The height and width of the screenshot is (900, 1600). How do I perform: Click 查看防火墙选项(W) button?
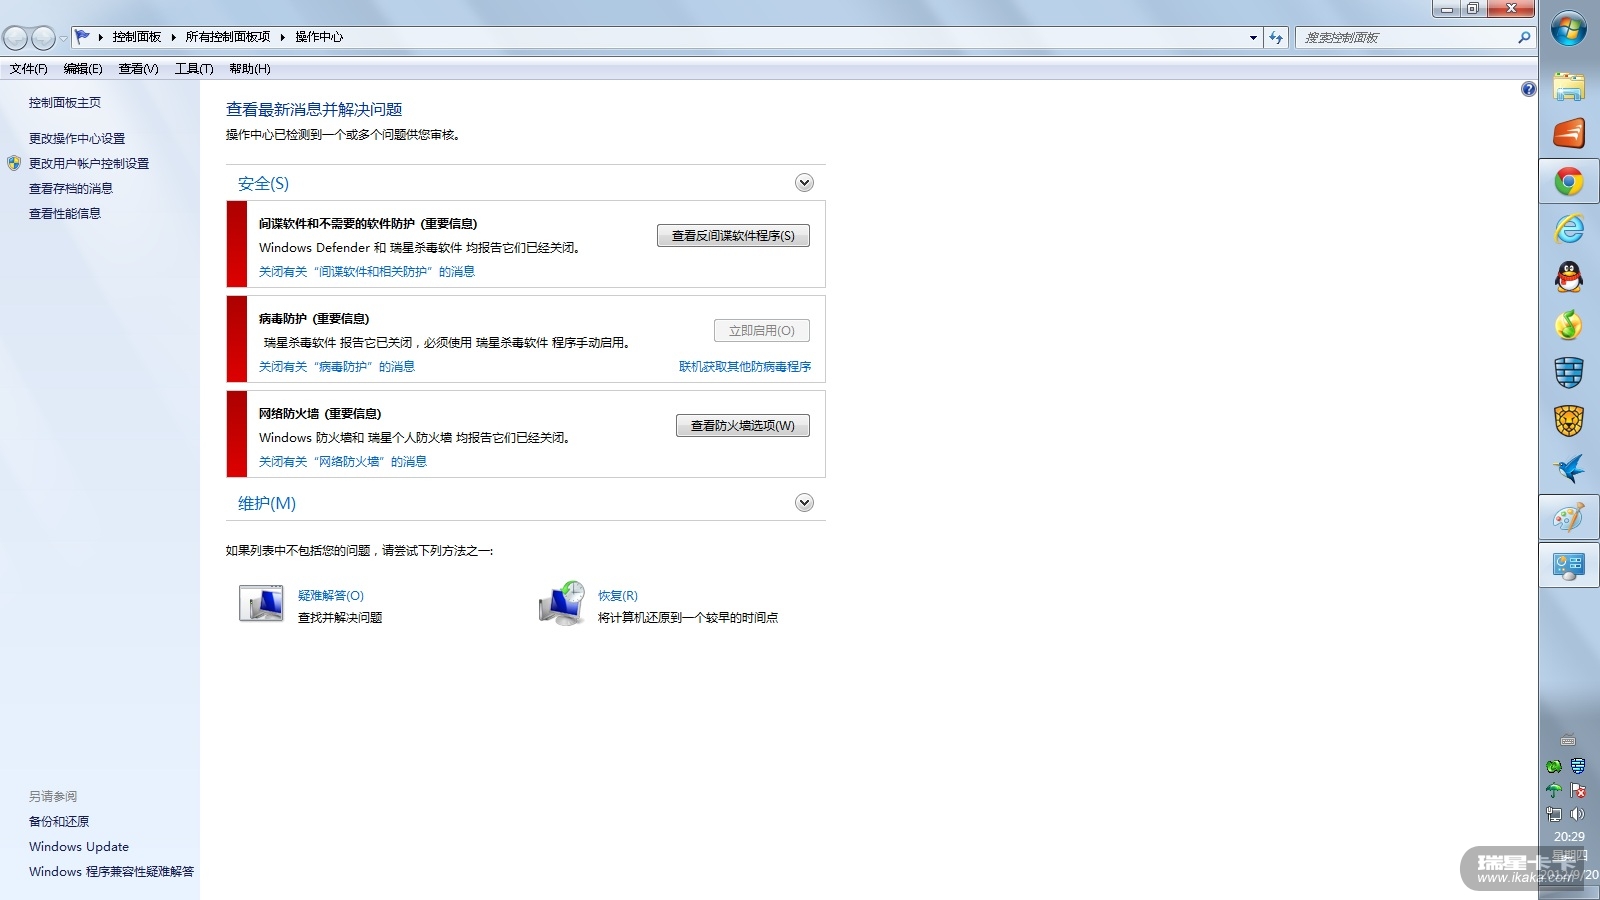[x=743, y=426]
